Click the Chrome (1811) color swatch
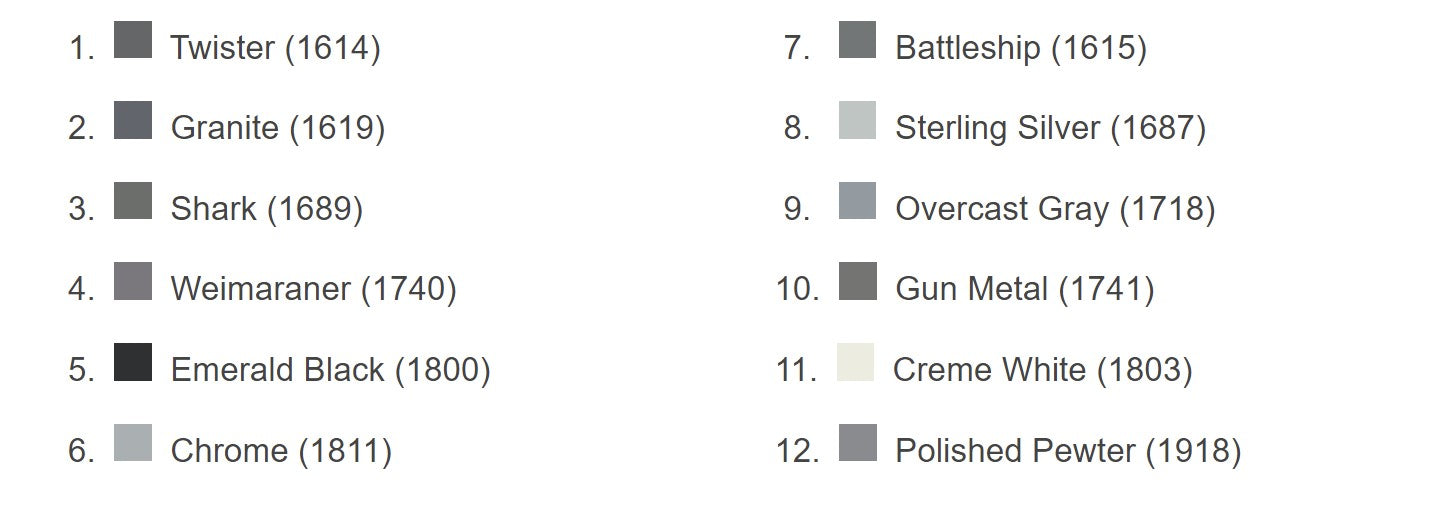This screenshot has height=527, width=1442. [x=133, y=443]
